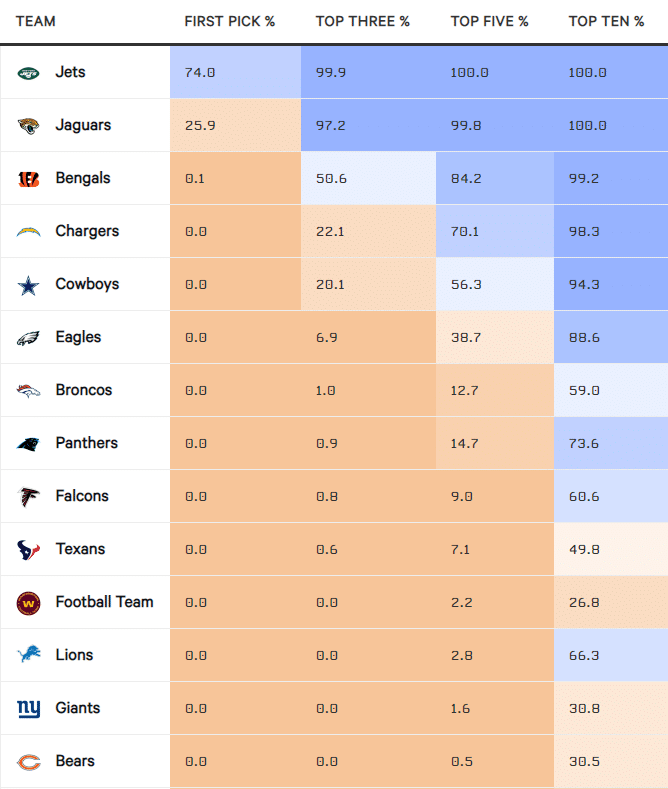668x789 pixels.
Task: Click the Cowboys star logo
Action: [28, 285]
